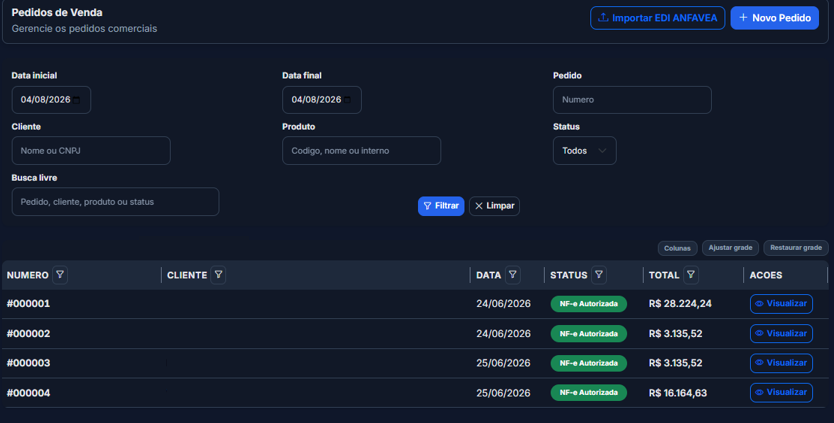The height and width of the screenshot is (423, 834).
Task: Select order number #000002
Action: (28, 334)
